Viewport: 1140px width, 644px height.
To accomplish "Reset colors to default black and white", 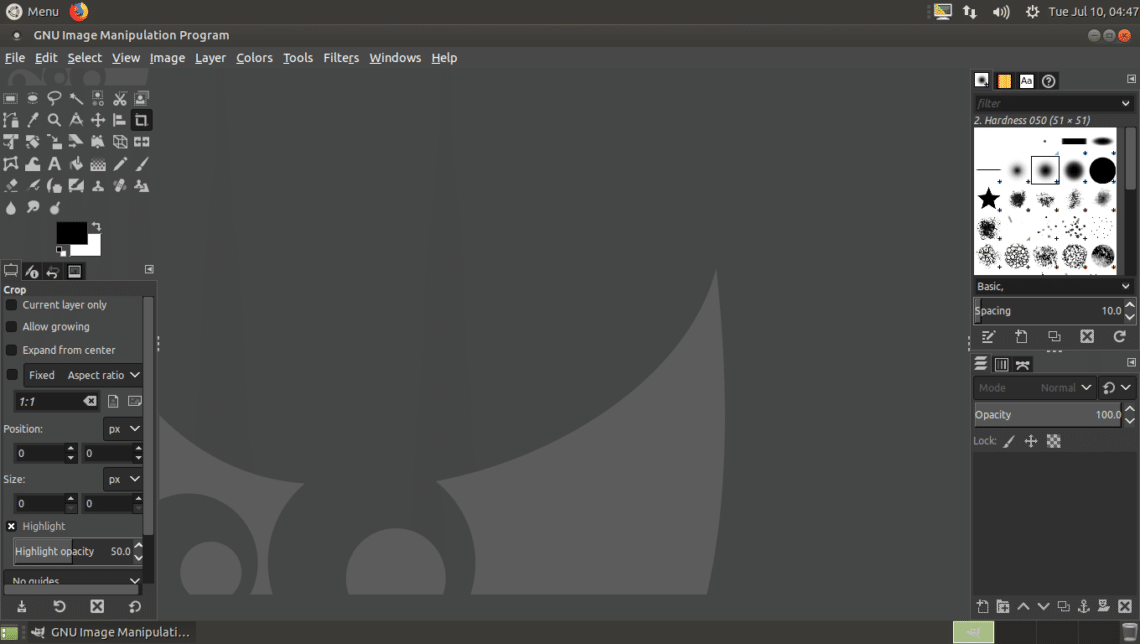I will (x=61, y=251).
